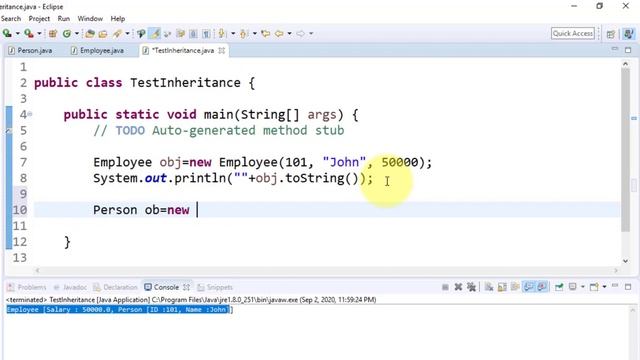
Task: Click the Back navigation arrow
Action: [x=279, y=33]
